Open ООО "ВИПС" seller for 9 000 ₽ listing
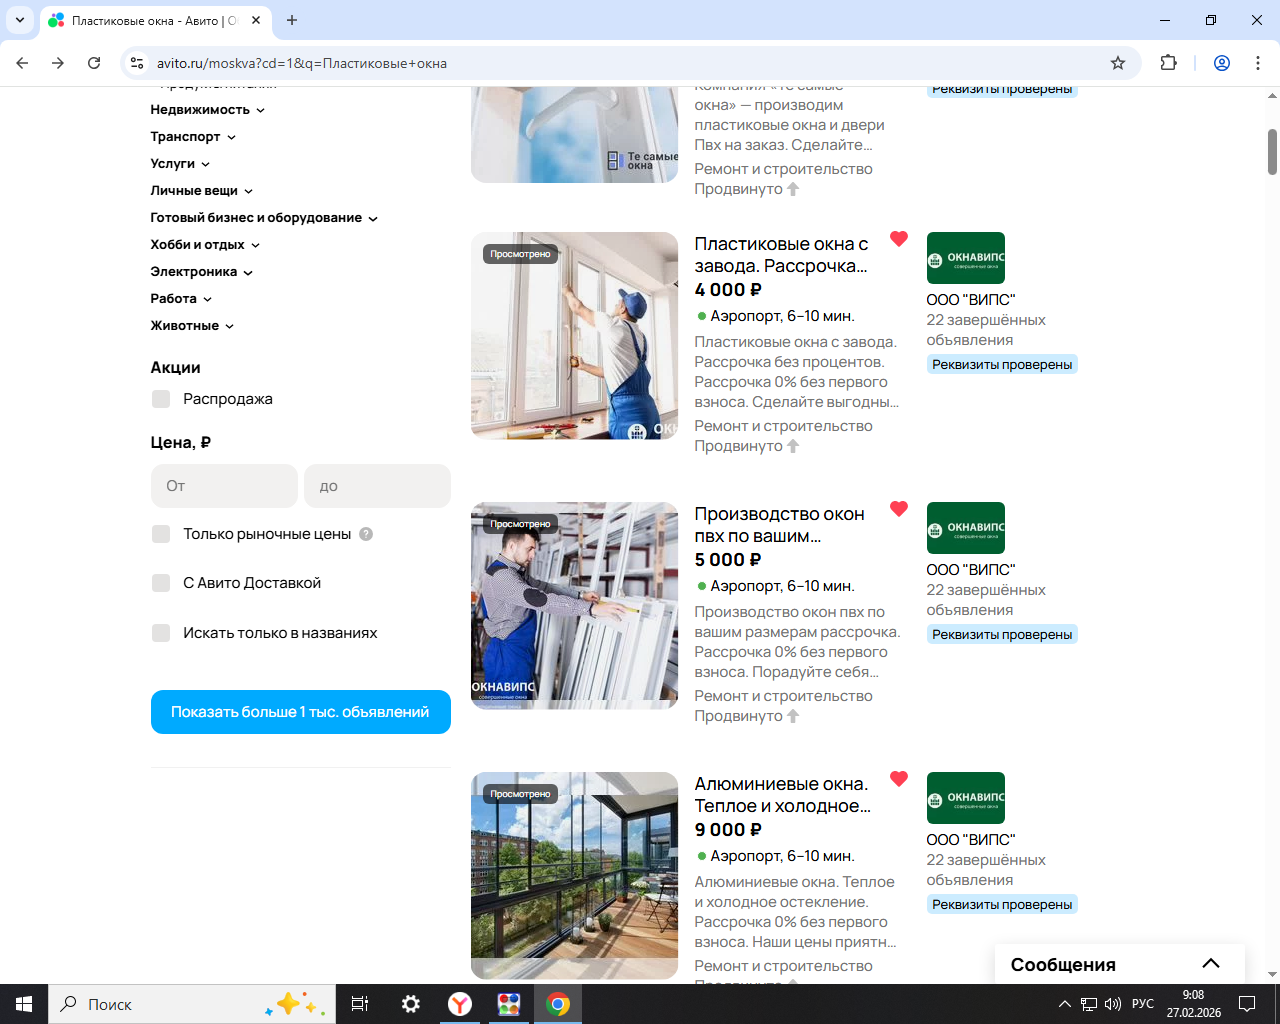This screenshot has width=1280, height=1024. [x=971, y=840]
